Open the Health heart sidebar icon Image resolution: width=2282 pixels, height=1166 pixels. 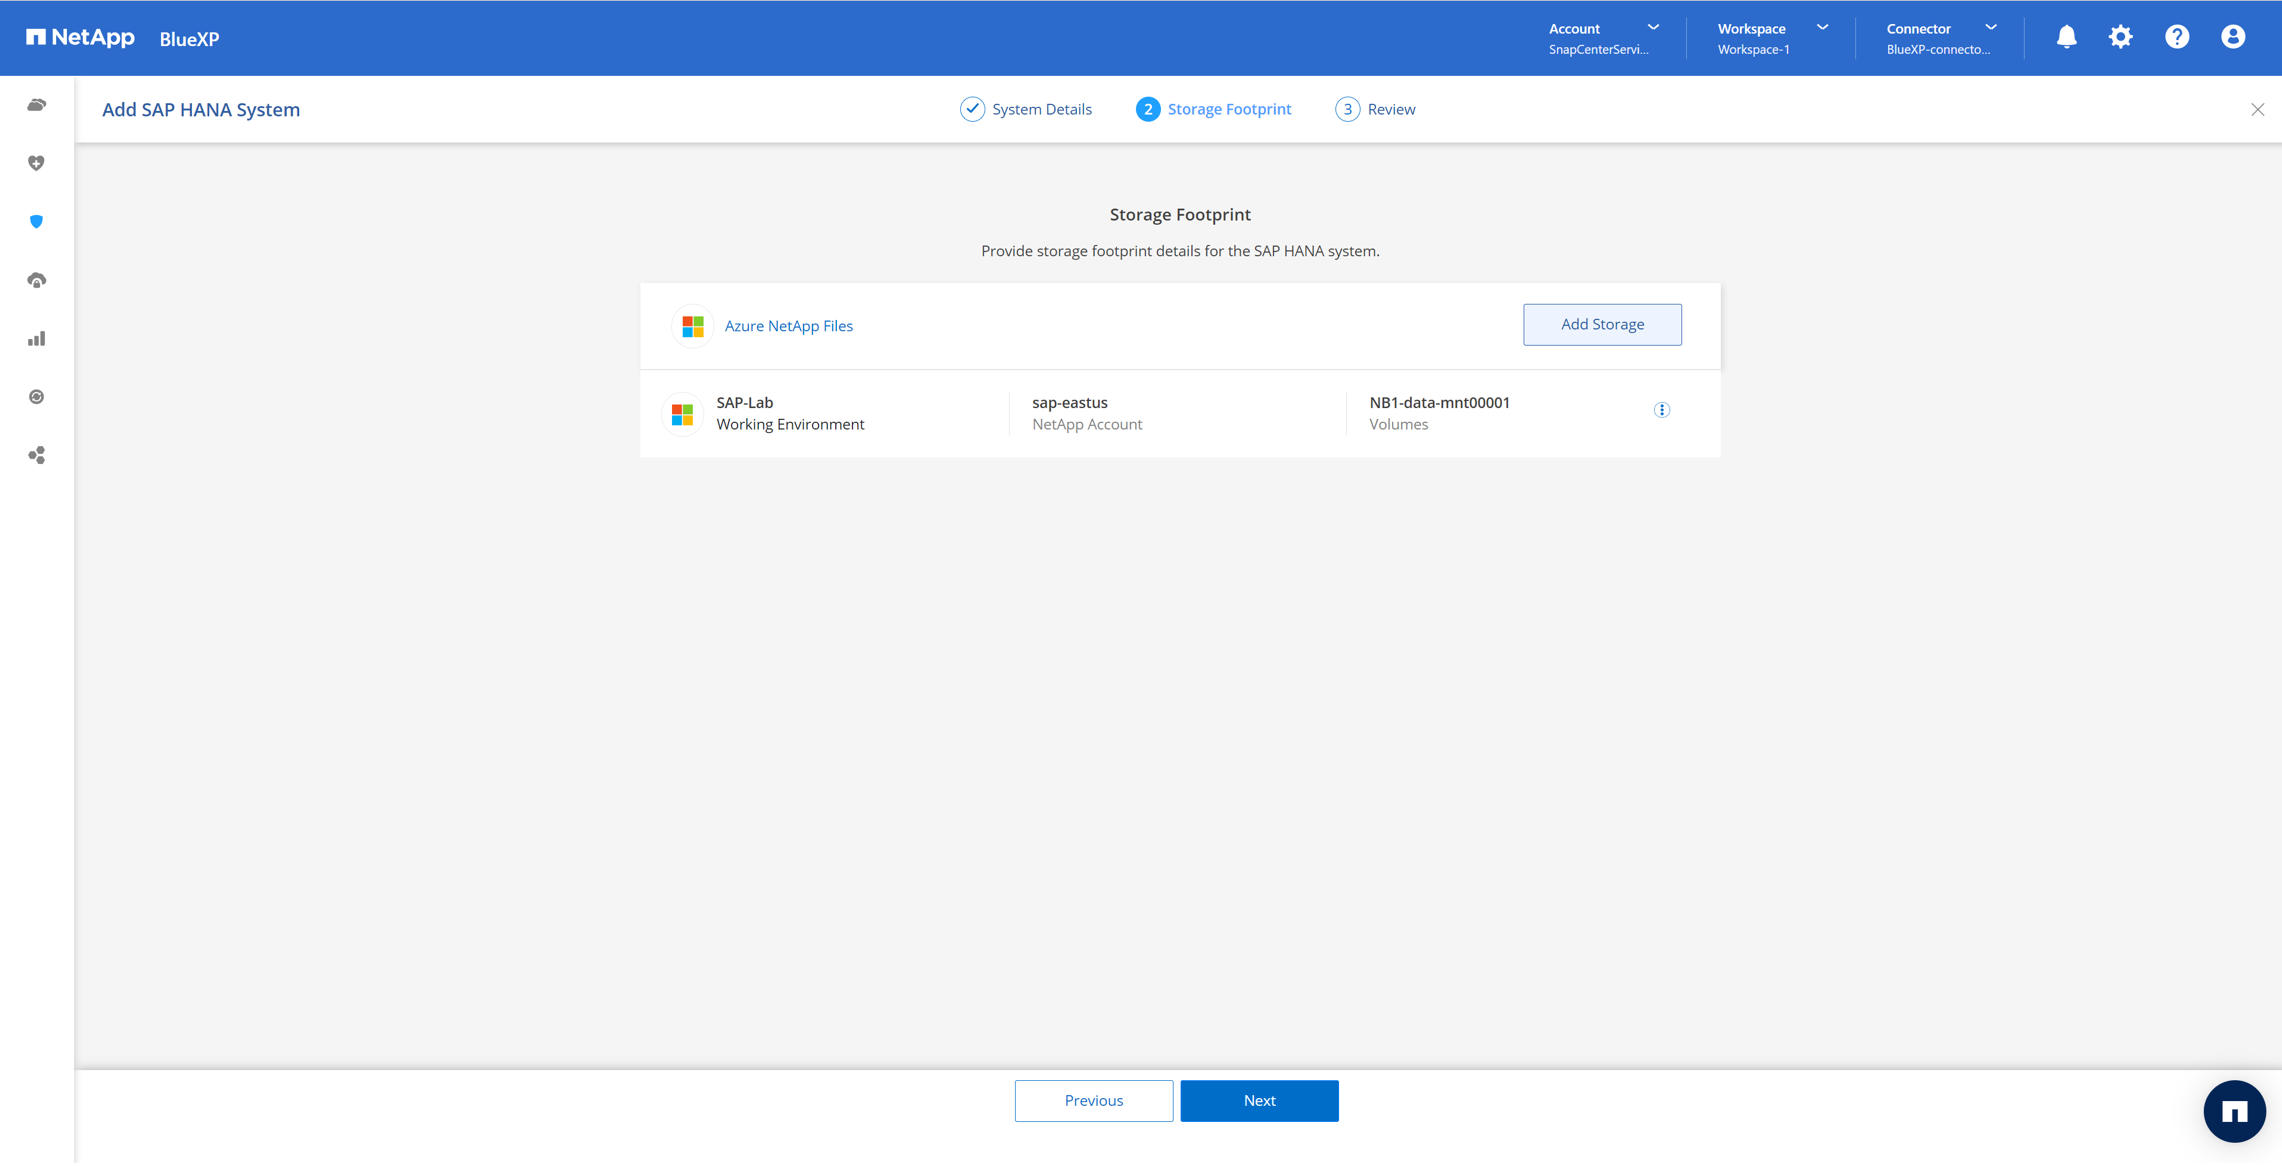click(36, 163)
